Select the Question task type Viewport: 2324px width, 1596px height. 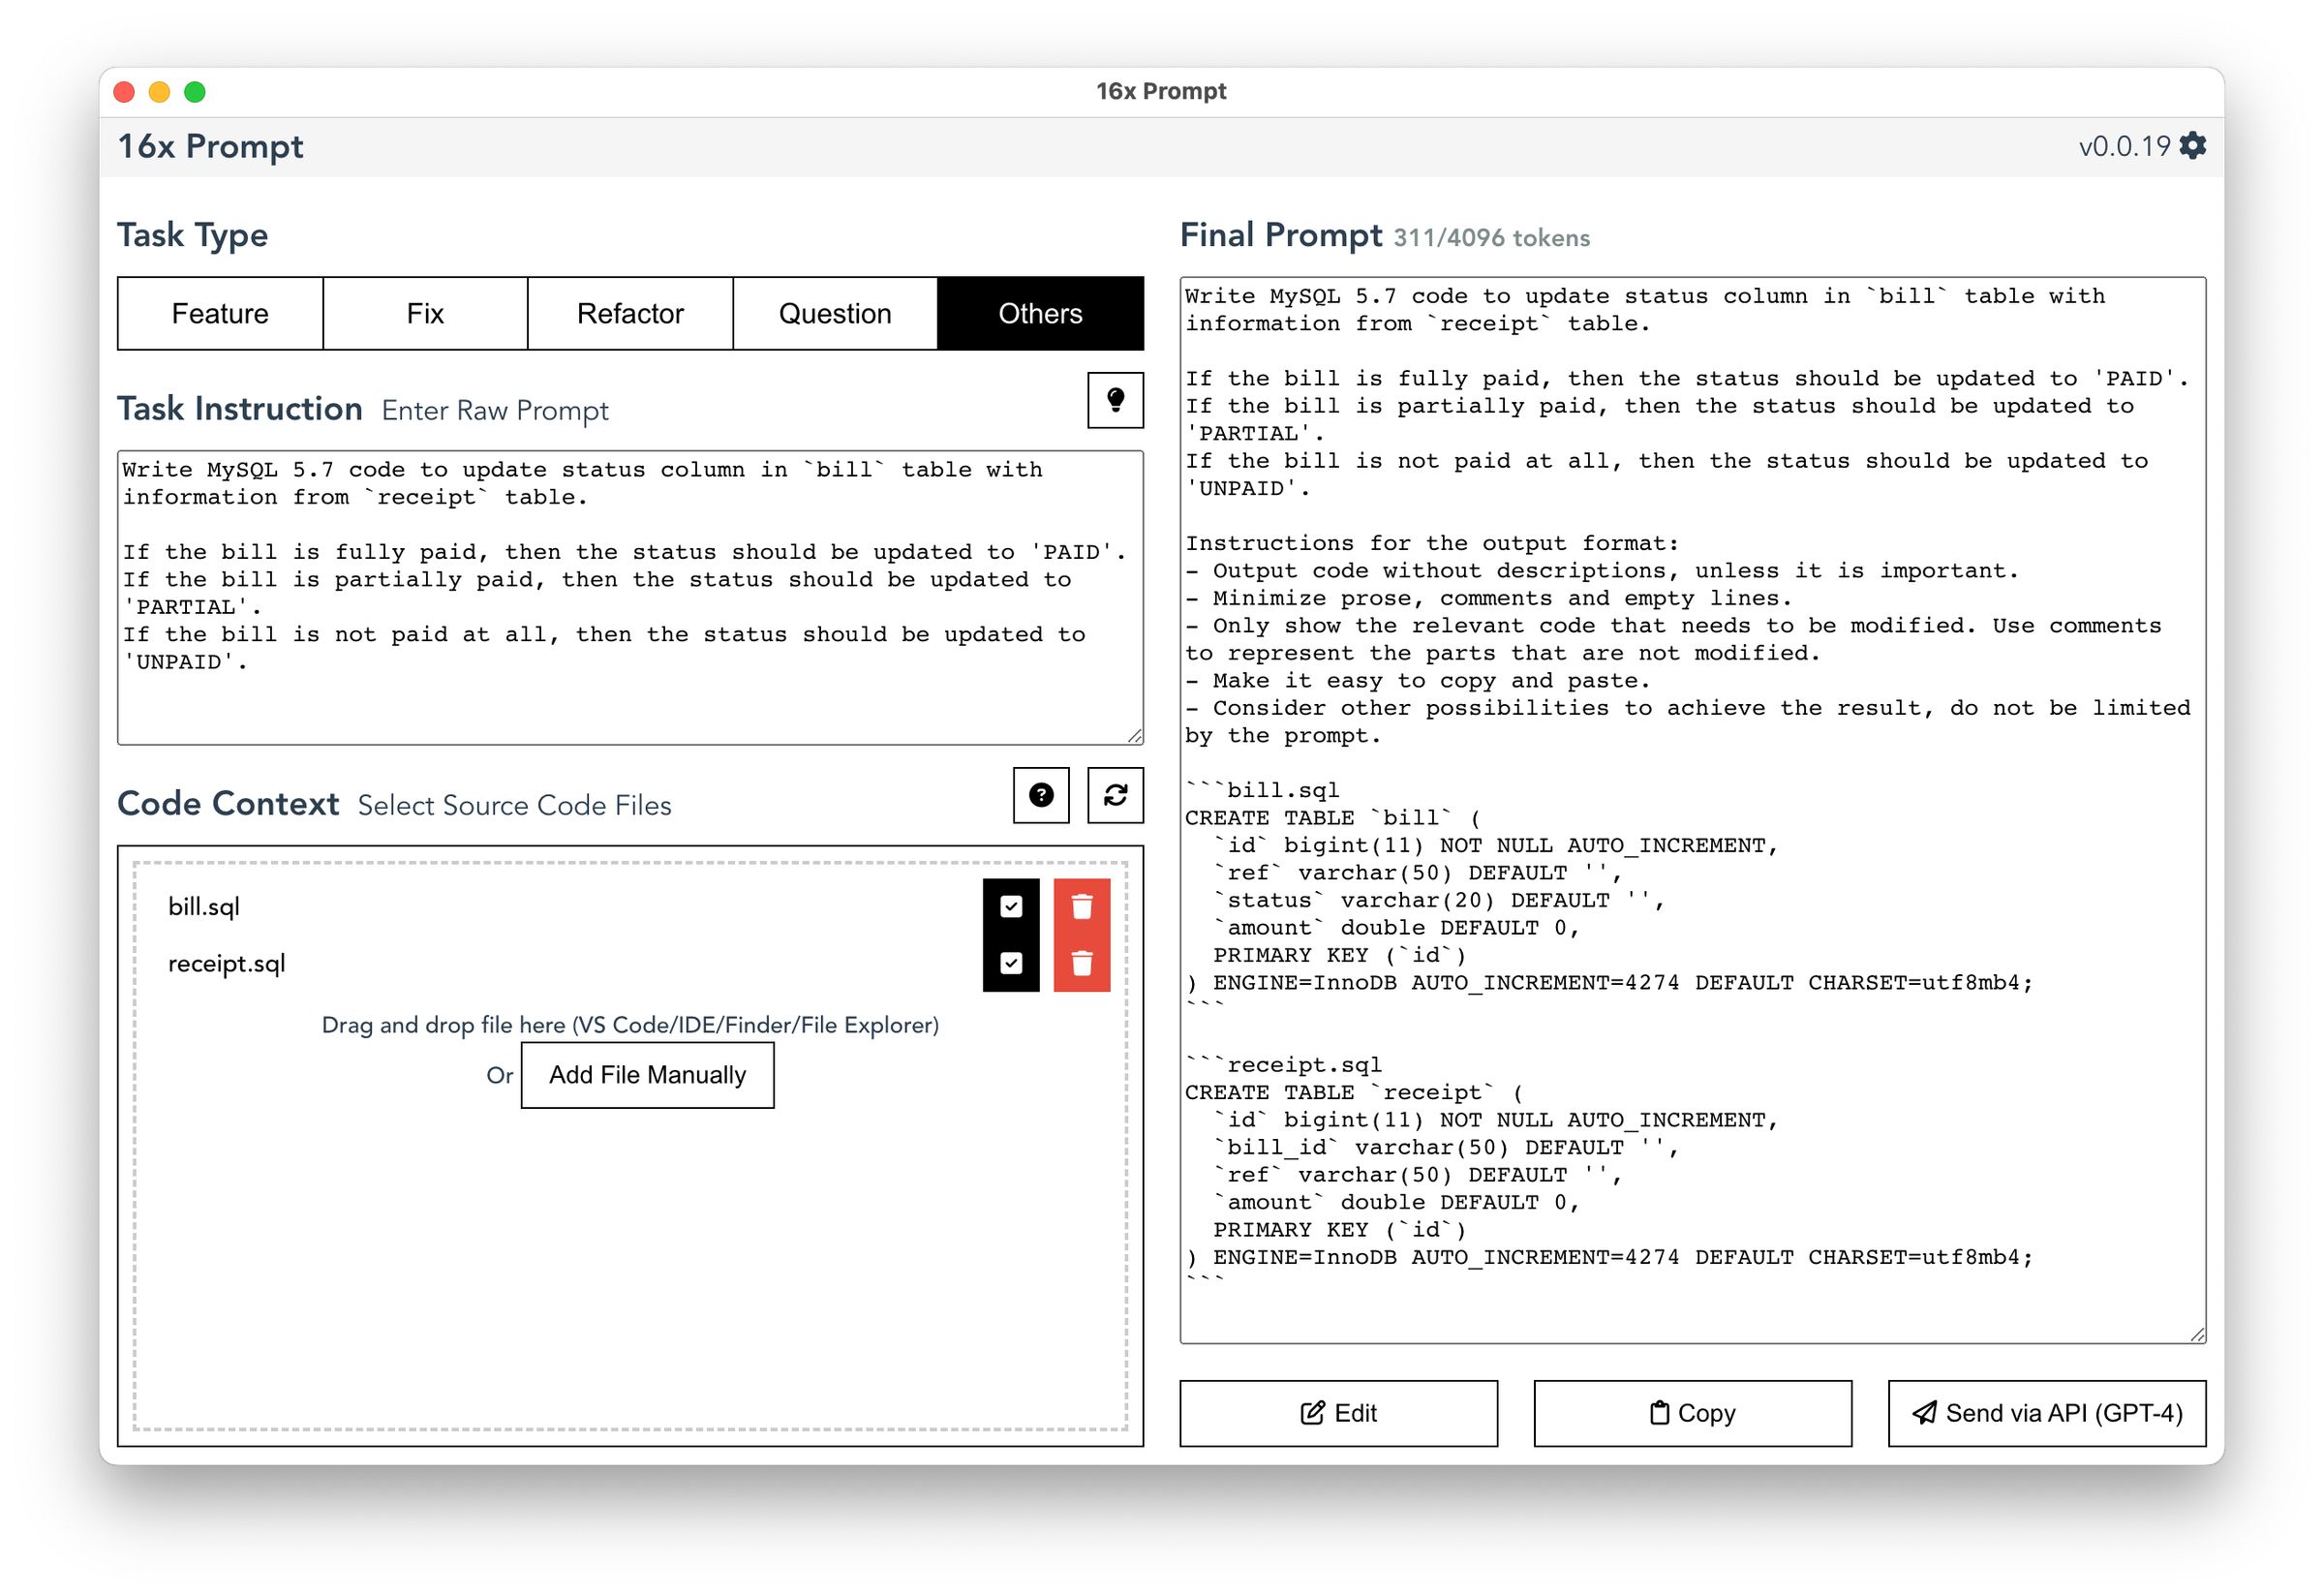pos(834,313)
